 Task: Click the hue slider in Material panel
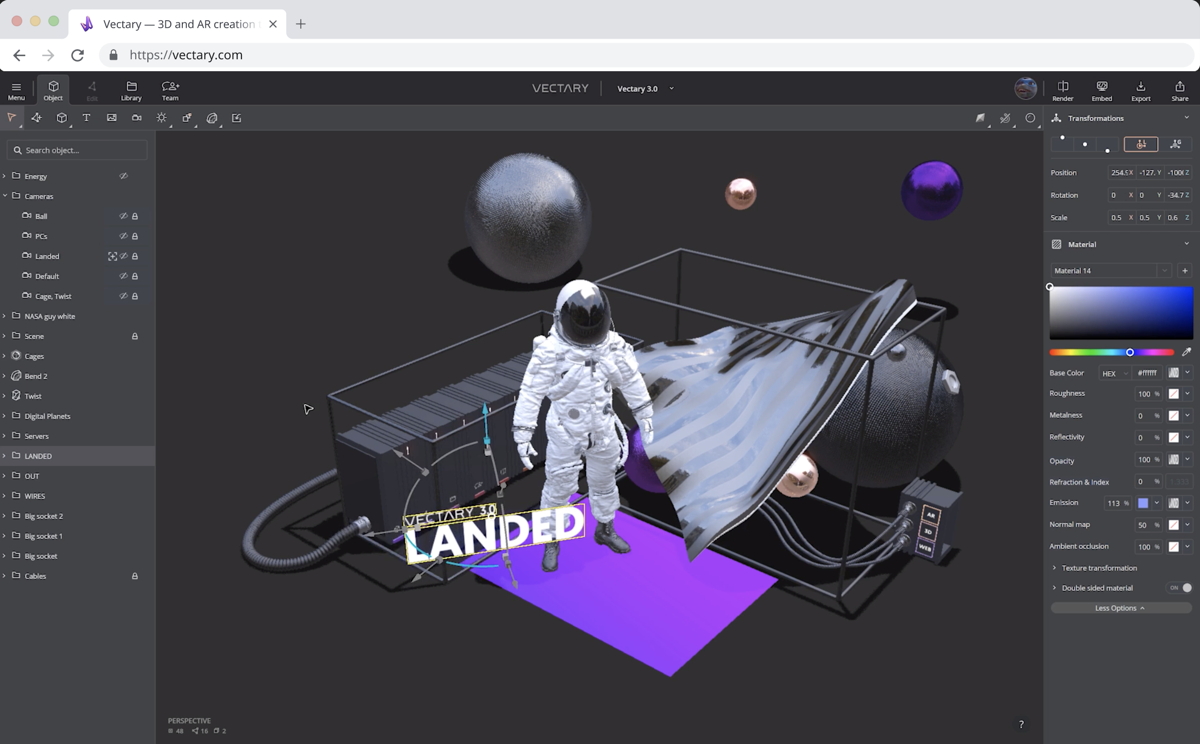point(1111,352)
